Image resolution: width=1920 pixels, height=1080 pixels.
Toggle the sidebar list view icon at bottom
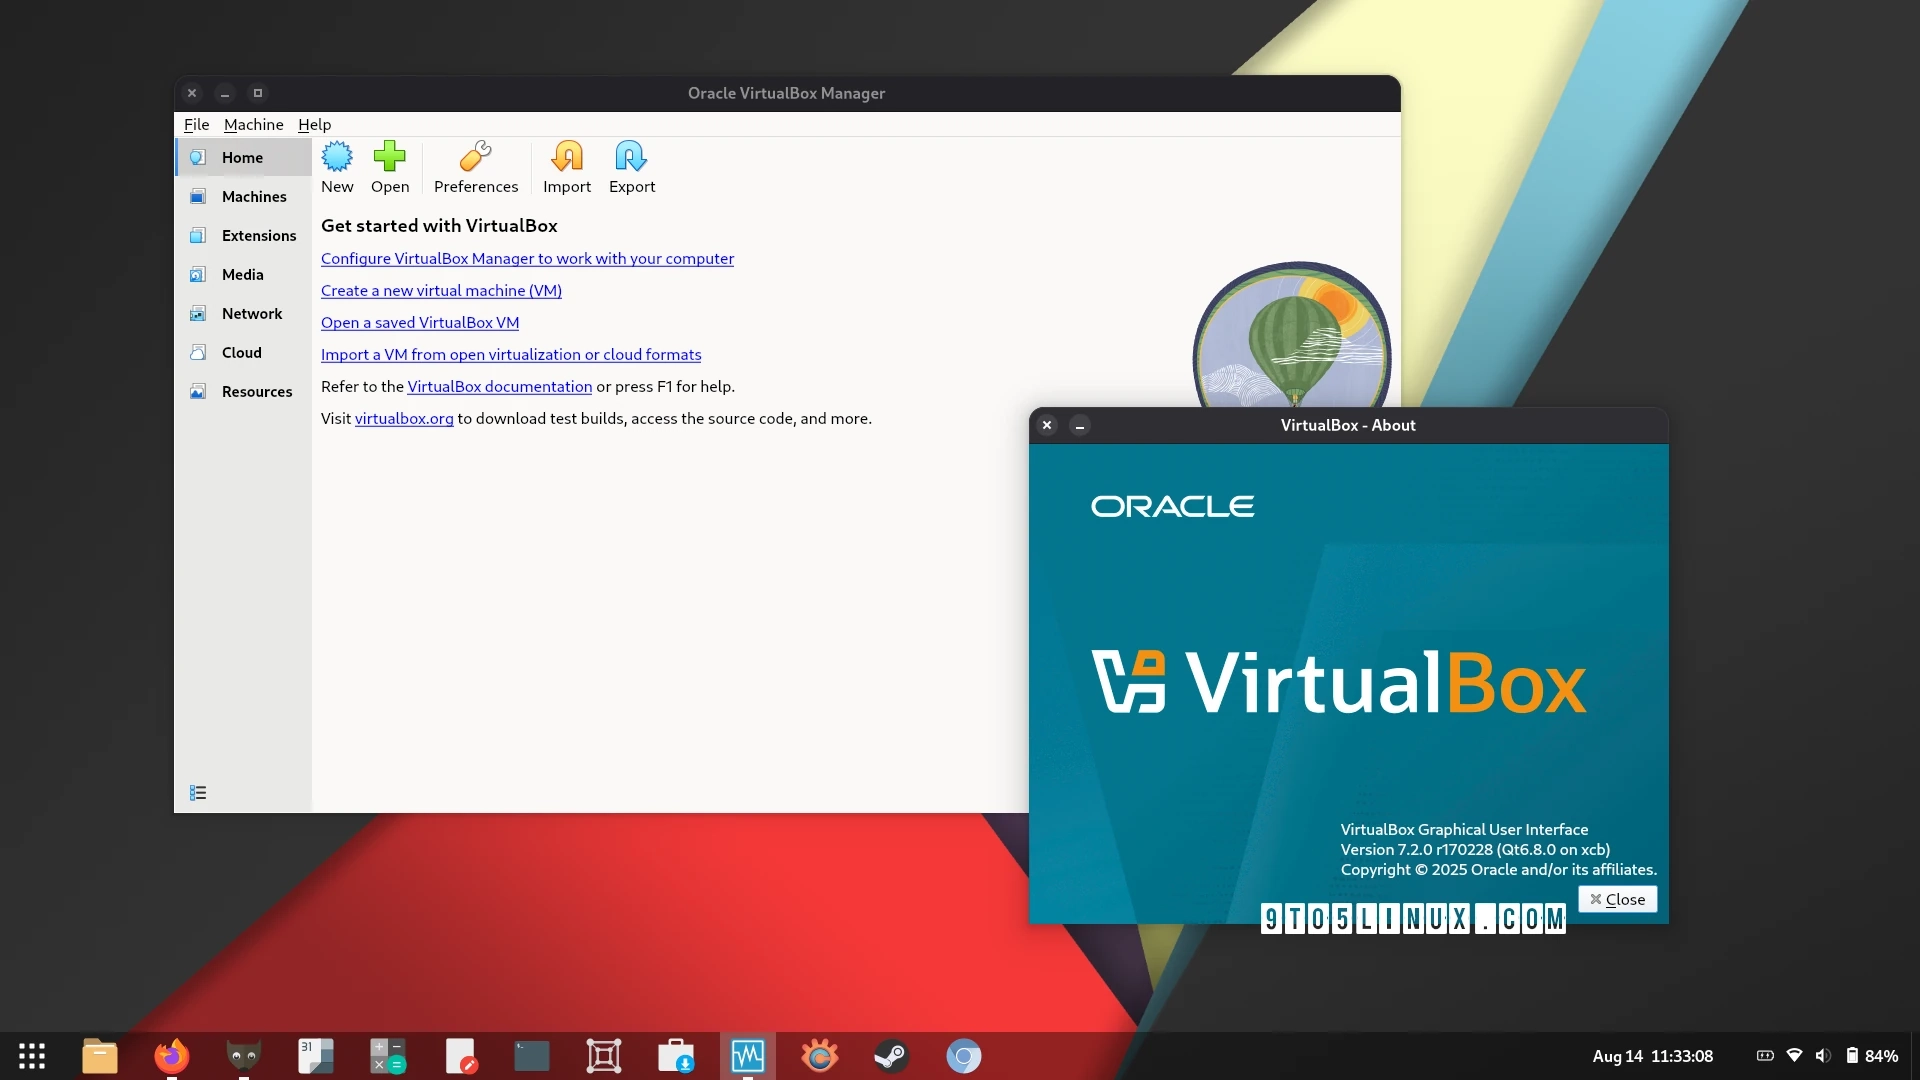tap(198, 793)
